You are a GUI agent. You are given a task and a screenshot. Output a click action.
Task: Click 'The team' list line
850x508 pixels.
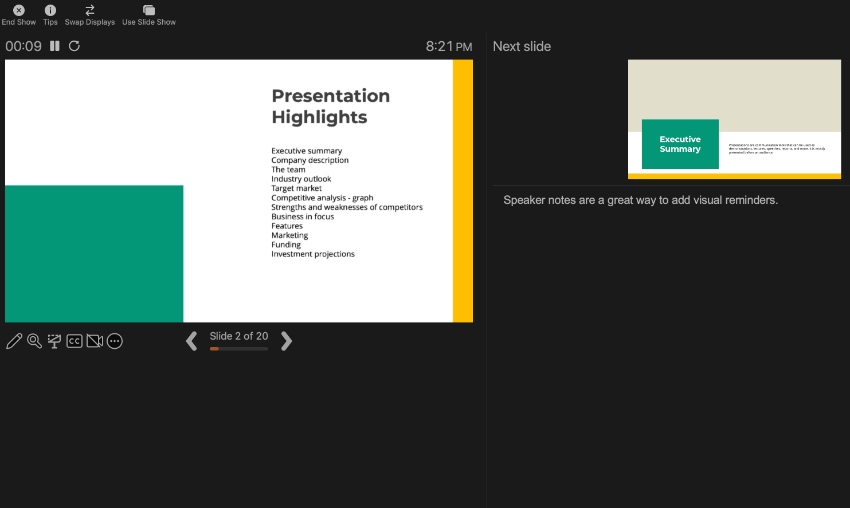[x=288, y=169]
